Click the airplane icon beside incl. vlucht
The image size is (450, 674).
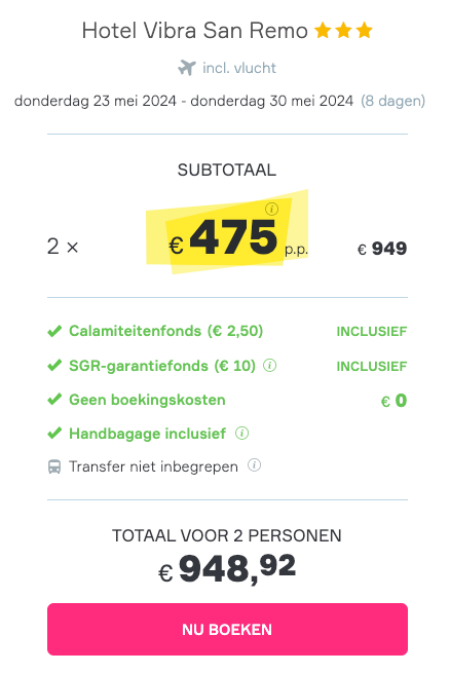pyautogui.click(x=187, y=68)
